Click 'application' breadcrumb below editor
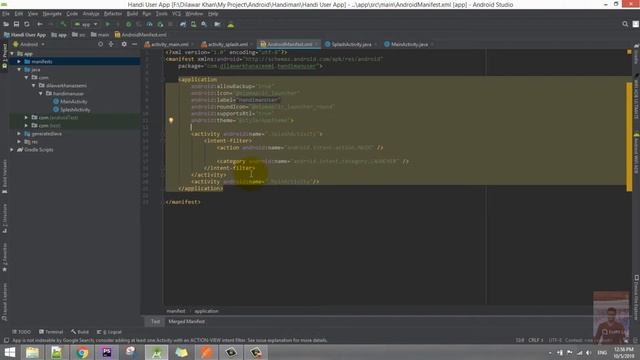 pyautogui.click(x=206, y=311)
